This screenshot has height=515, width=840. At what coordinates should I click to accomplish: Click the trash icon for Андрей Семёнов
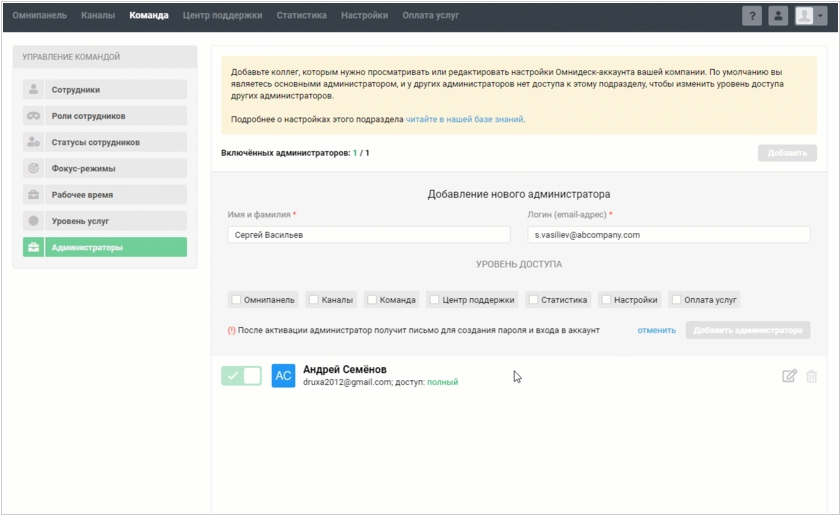(x=811, y=376)
